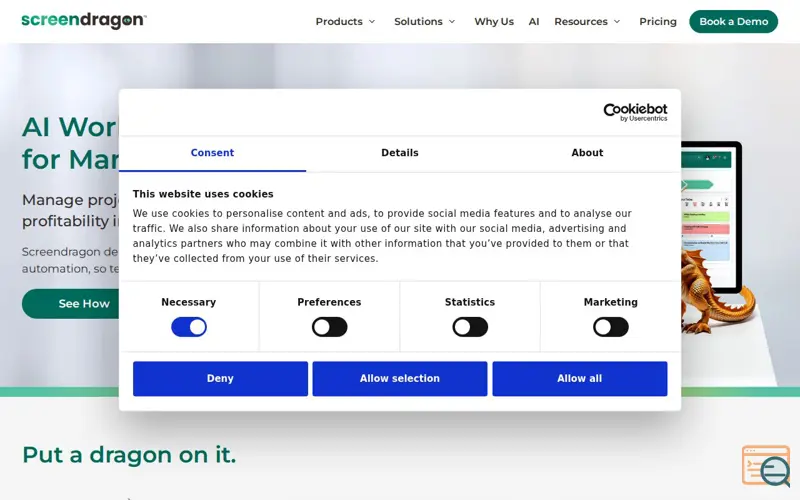The width and height of the screenshot is (800, 500).
Task: Switch to the Consent tab
Action: point(212,153)
